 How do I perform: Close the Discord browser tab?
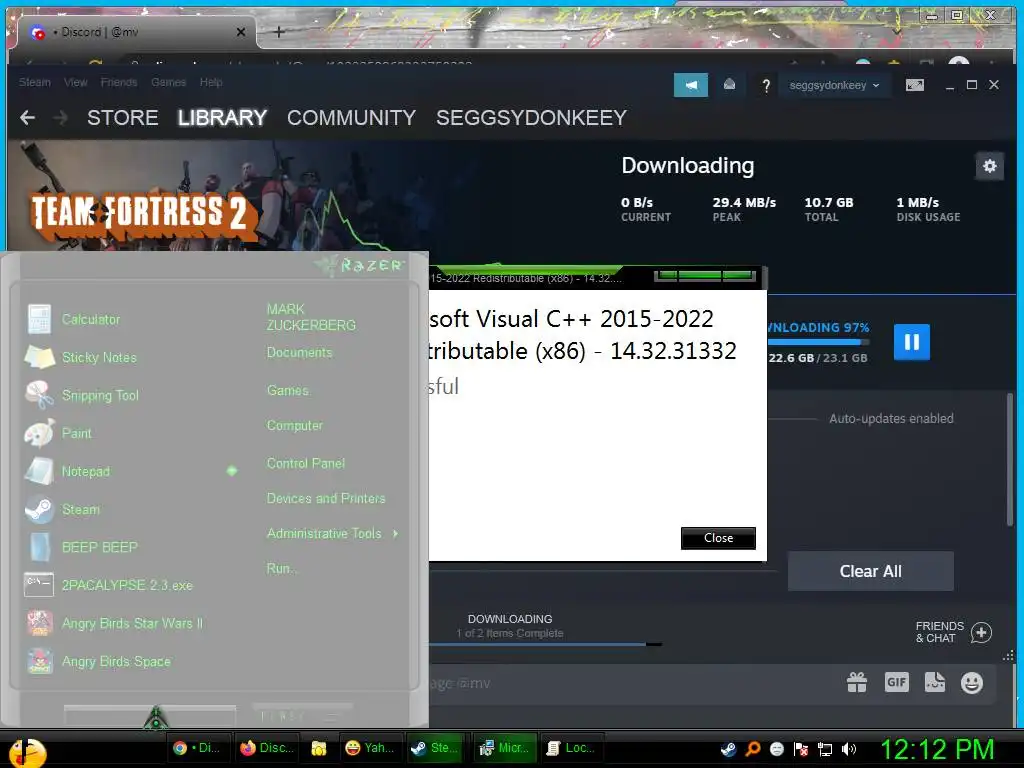click(x=240, y=32)
